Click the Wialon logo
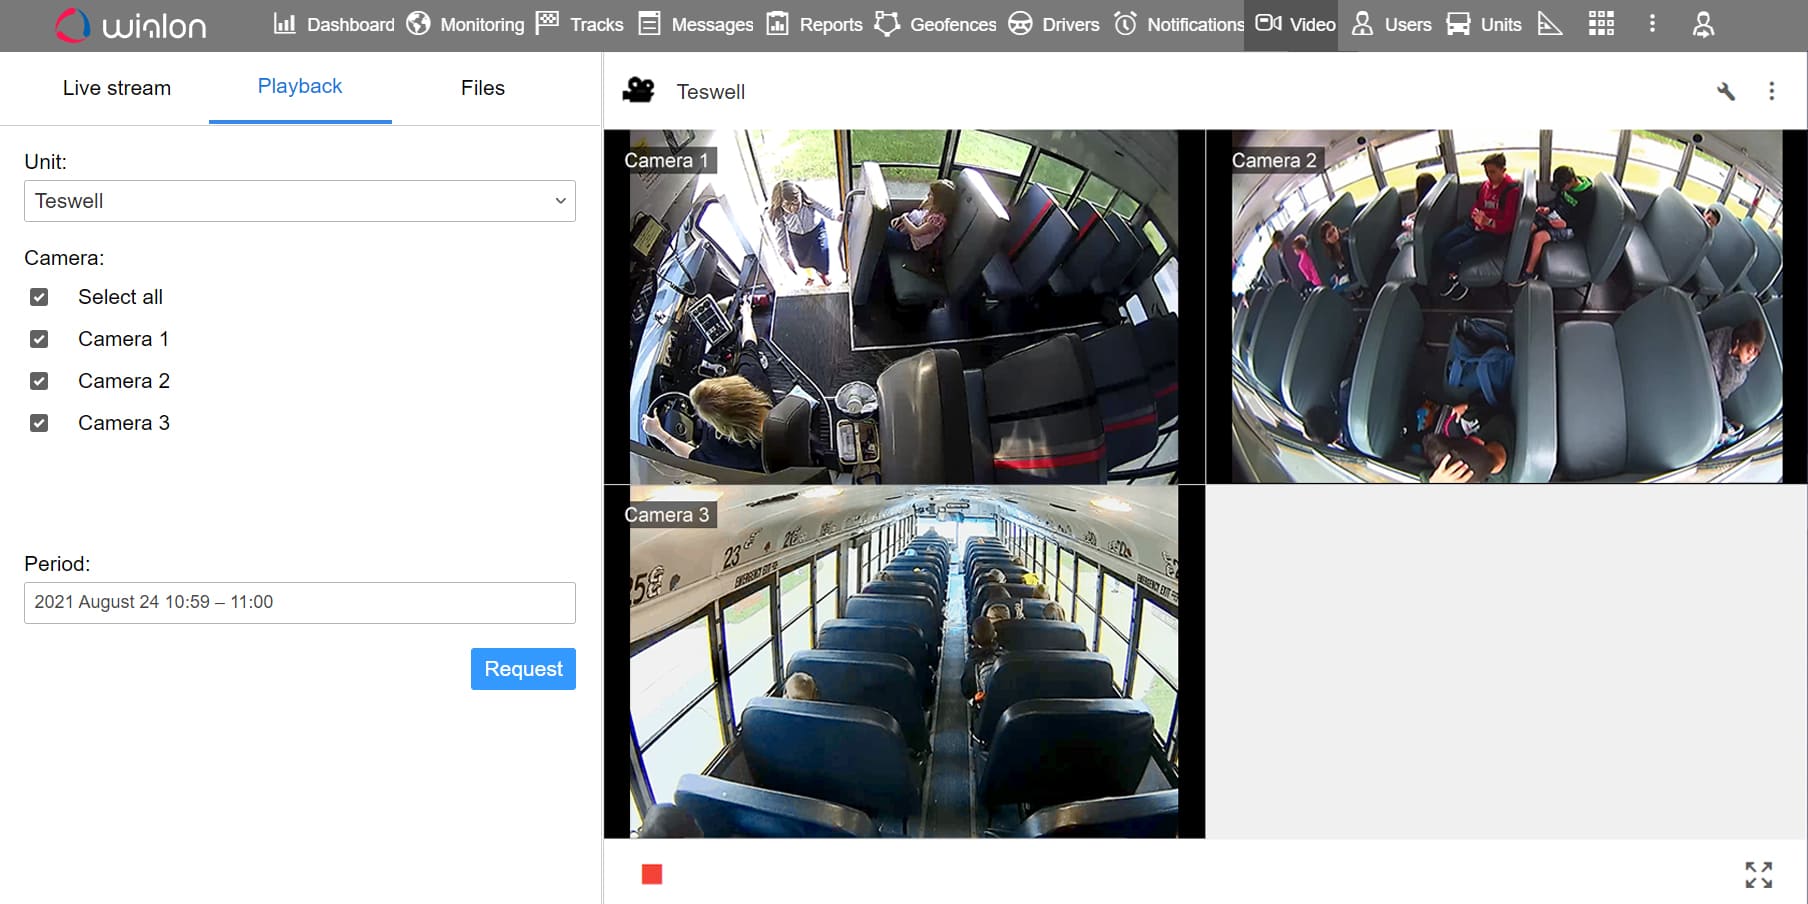 [131, 26]
